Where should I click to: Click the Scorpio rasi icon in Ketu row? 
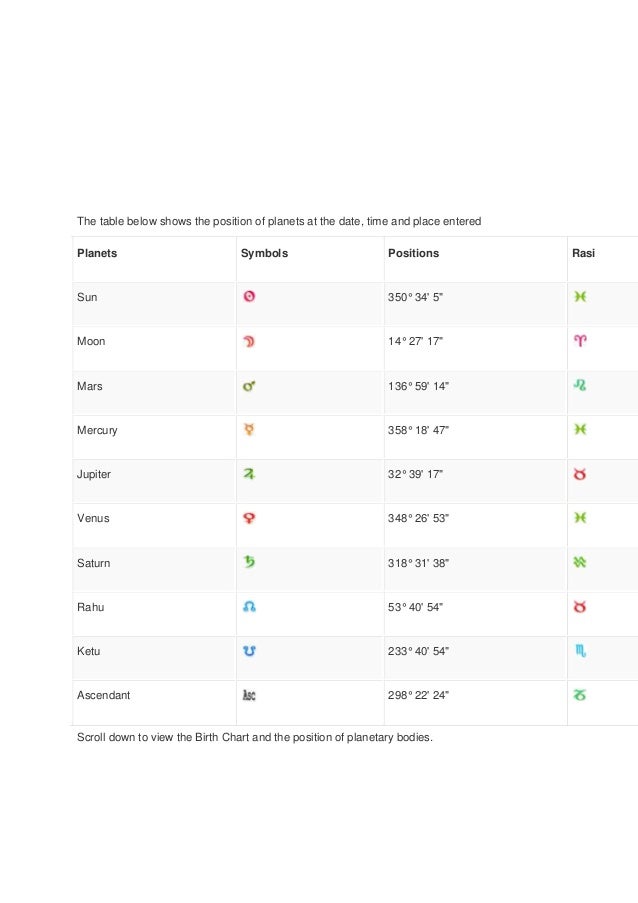[580, 651]
